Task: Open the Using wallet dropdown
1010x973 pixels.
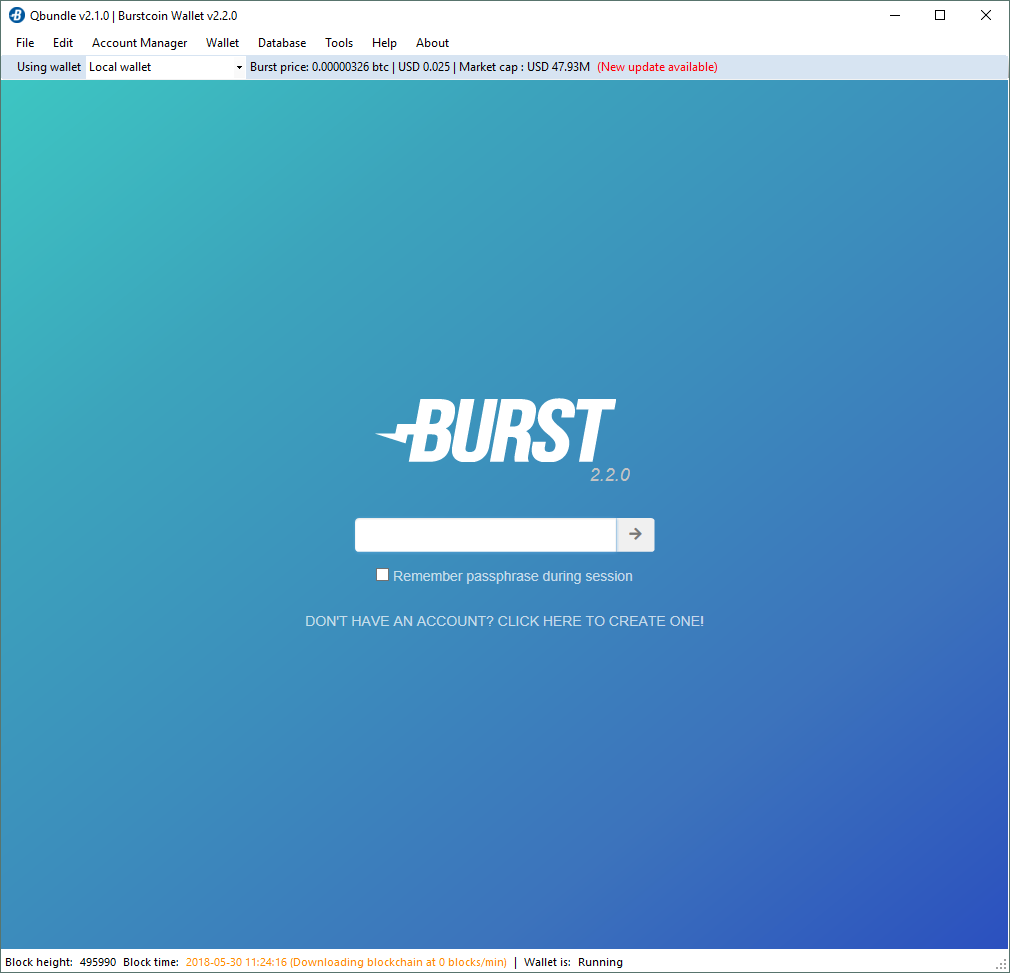Action: tap(166, 67)
